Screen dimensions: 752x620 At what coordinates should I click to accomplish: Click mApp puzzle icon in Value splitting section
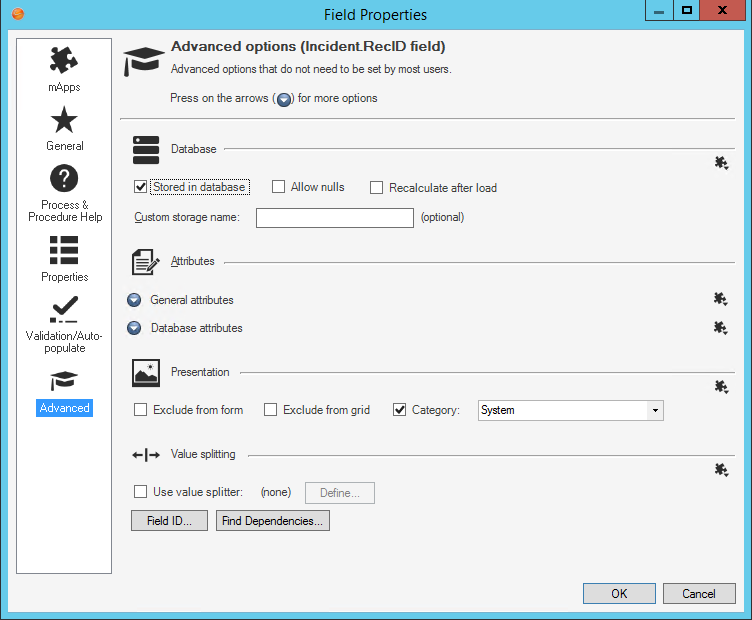tap(721, 469)
